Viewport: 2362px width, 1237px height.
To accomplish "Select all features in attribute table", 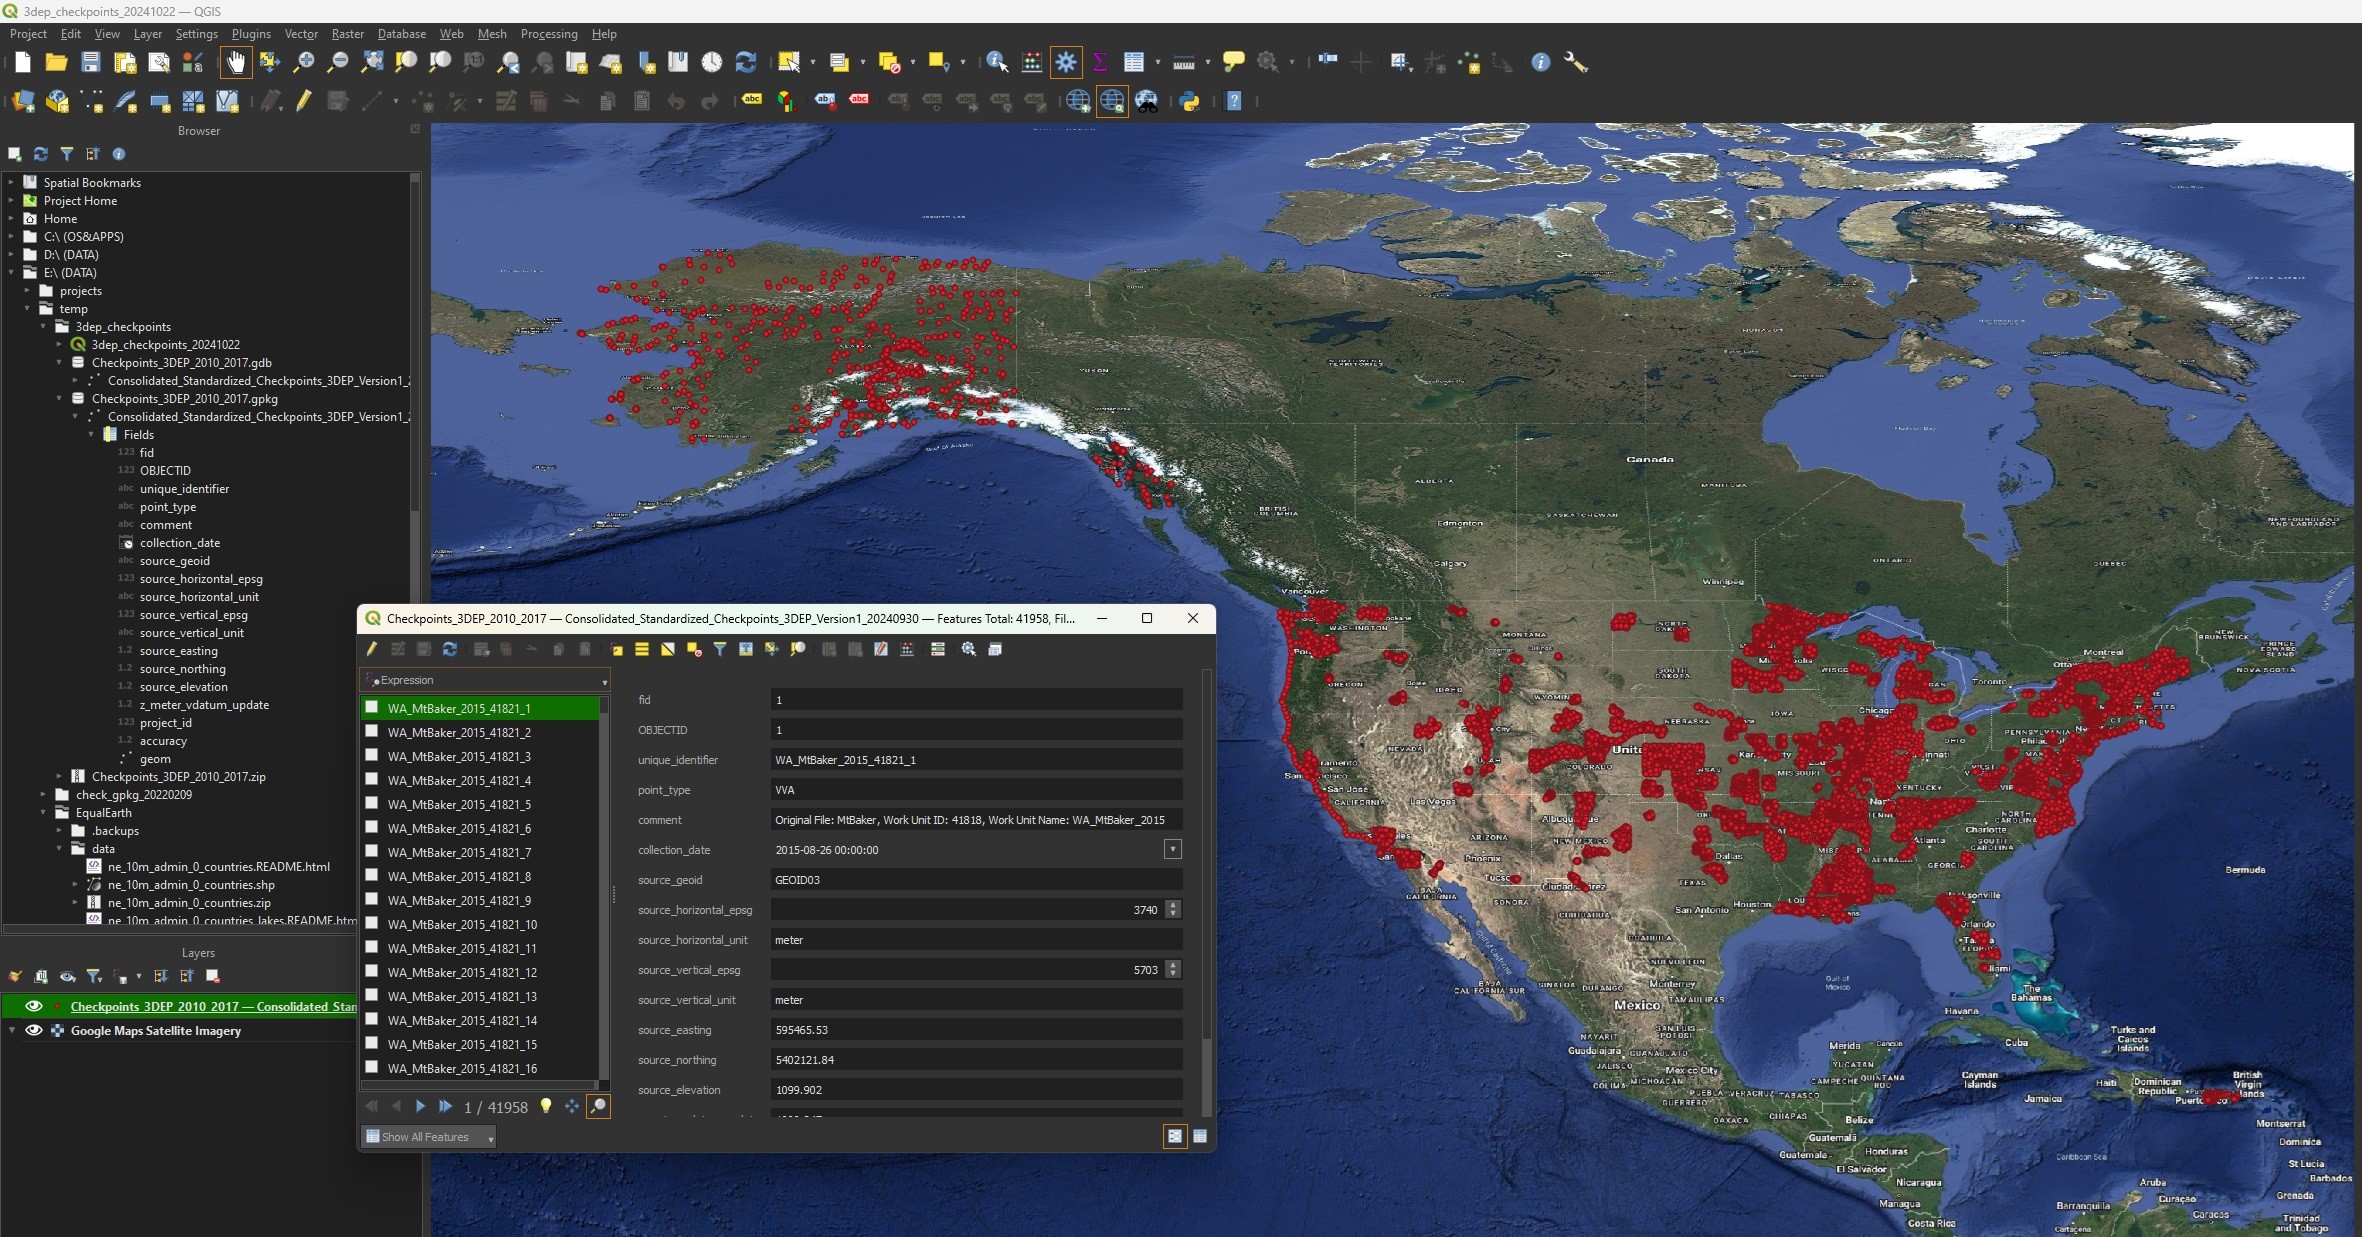I will pyautogui.click(x=642, y=649).
